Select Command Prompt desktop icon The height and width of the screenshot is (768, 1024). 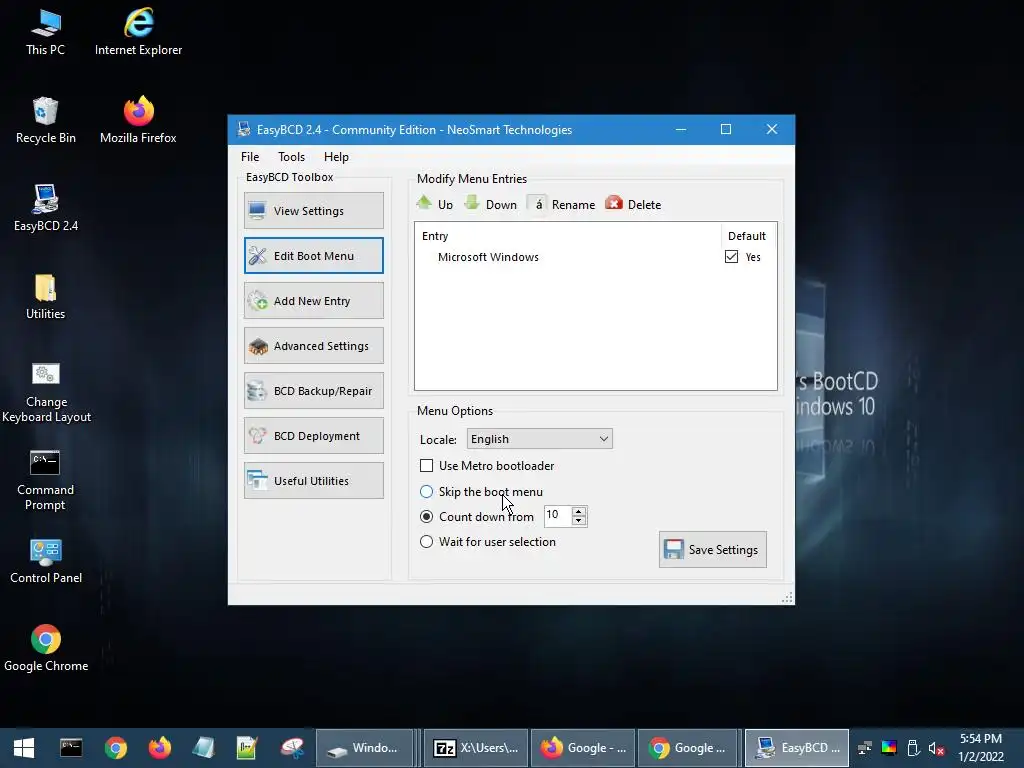45,481
